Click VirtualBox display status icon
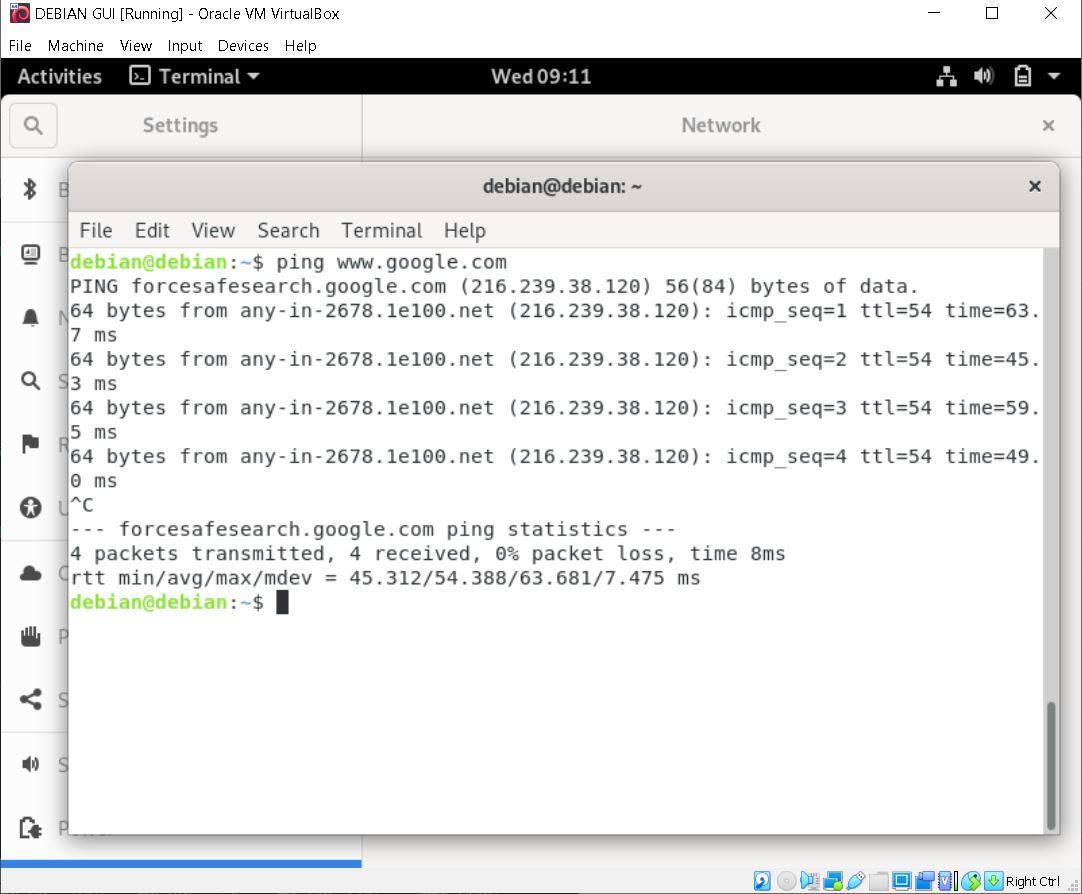 [x=901, y=881]
